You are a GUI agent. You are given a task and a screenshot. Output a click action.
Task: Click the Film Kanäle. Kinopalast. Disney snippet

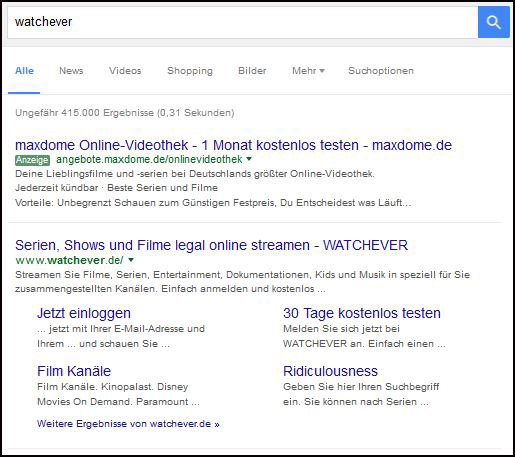[x=118, y=394]
